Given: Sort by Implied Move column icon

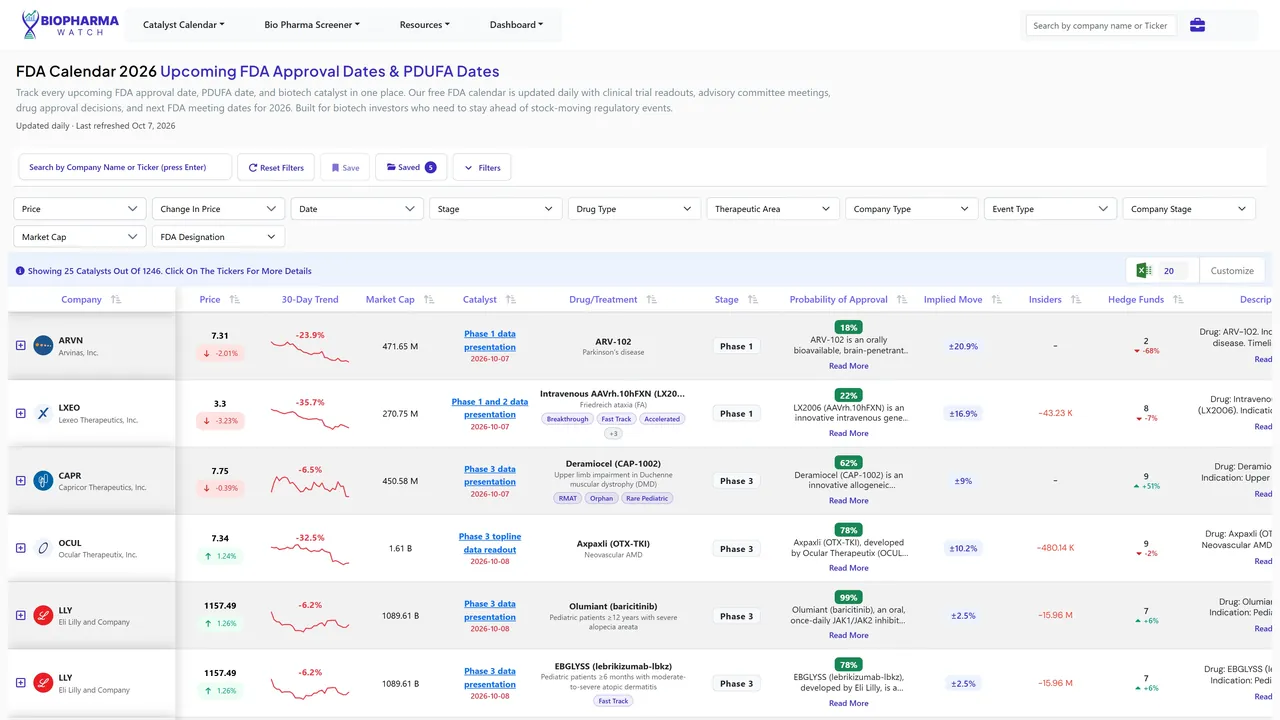Looking at the screenshot, I should [x=997, y=299].
